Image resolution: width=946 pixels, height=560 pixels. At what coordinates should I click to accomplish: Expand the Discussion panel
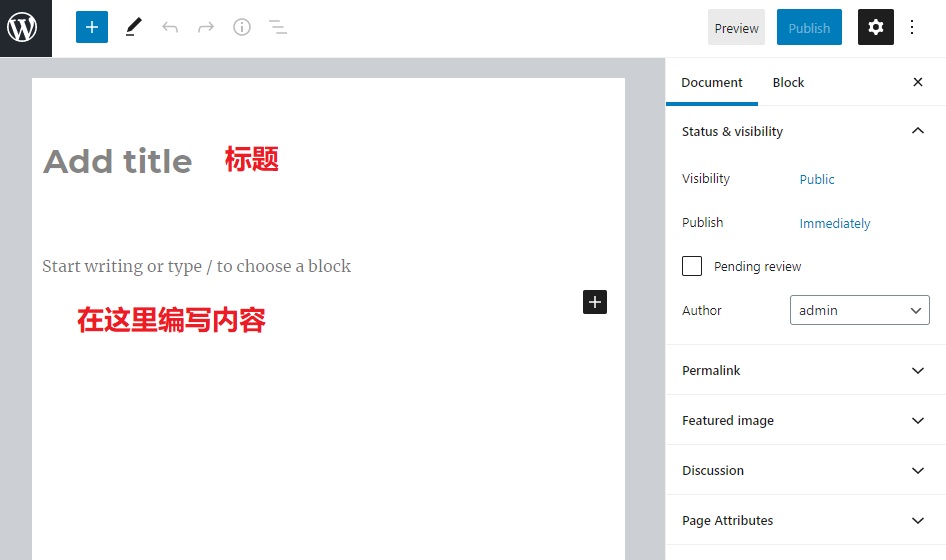tap(805, 470)
